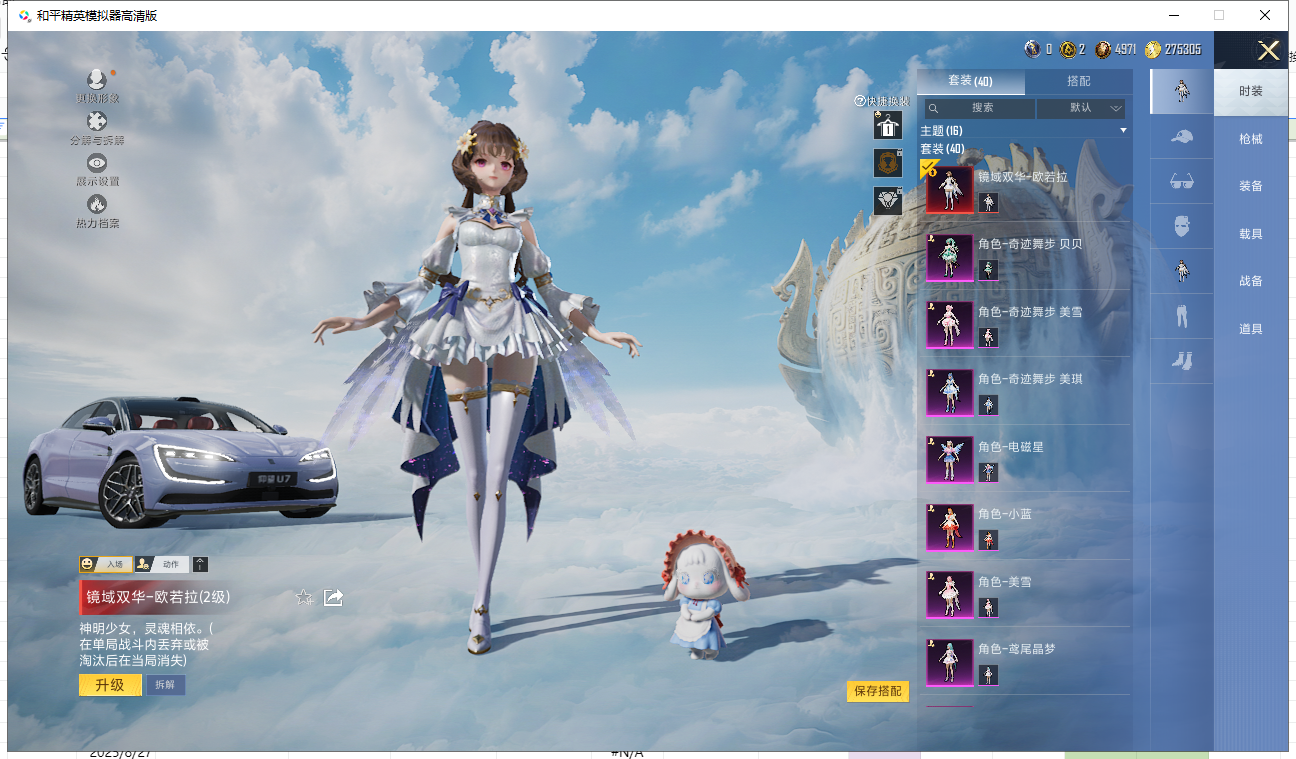The width and height of the screenshot is (1296, 759).
Task: Select the locked trophy quick outfit slot
Action: [888, 163]
